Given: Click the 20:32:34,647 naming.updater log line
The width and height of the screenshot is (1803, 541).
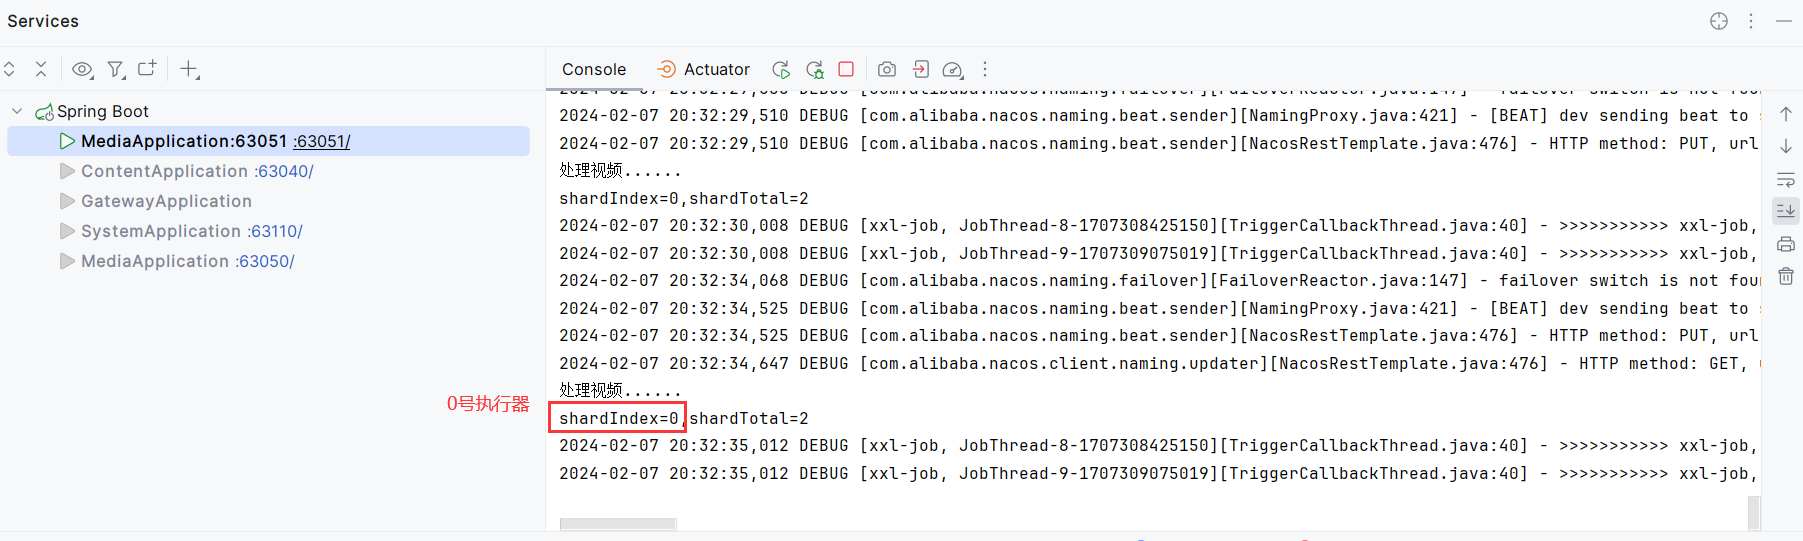Looking at the screenshot, I should click(1159, 364).
